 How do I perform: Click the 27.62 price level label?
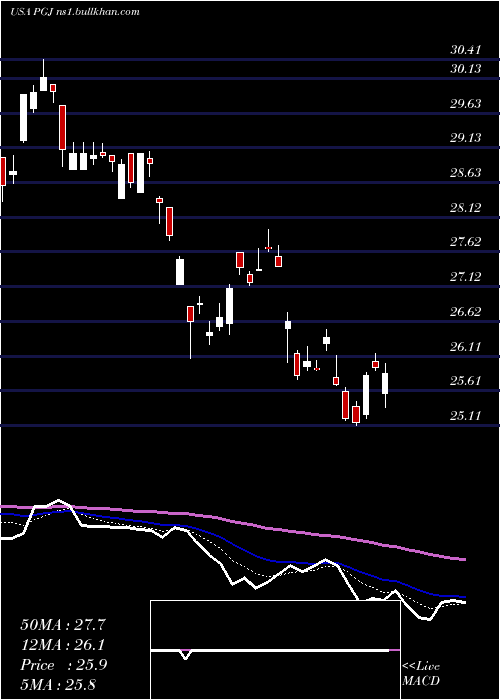click(x=466, y=242)
